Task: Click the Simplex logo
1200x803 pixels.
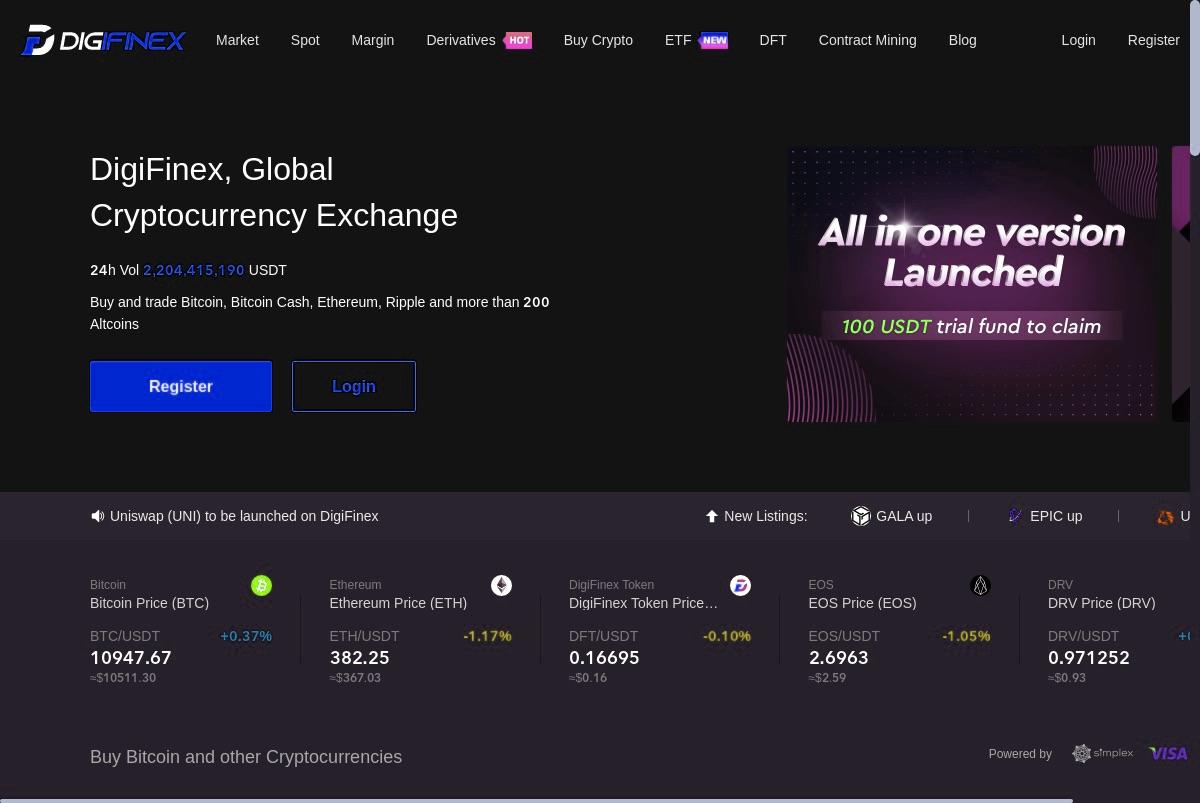Action: 1102,753
